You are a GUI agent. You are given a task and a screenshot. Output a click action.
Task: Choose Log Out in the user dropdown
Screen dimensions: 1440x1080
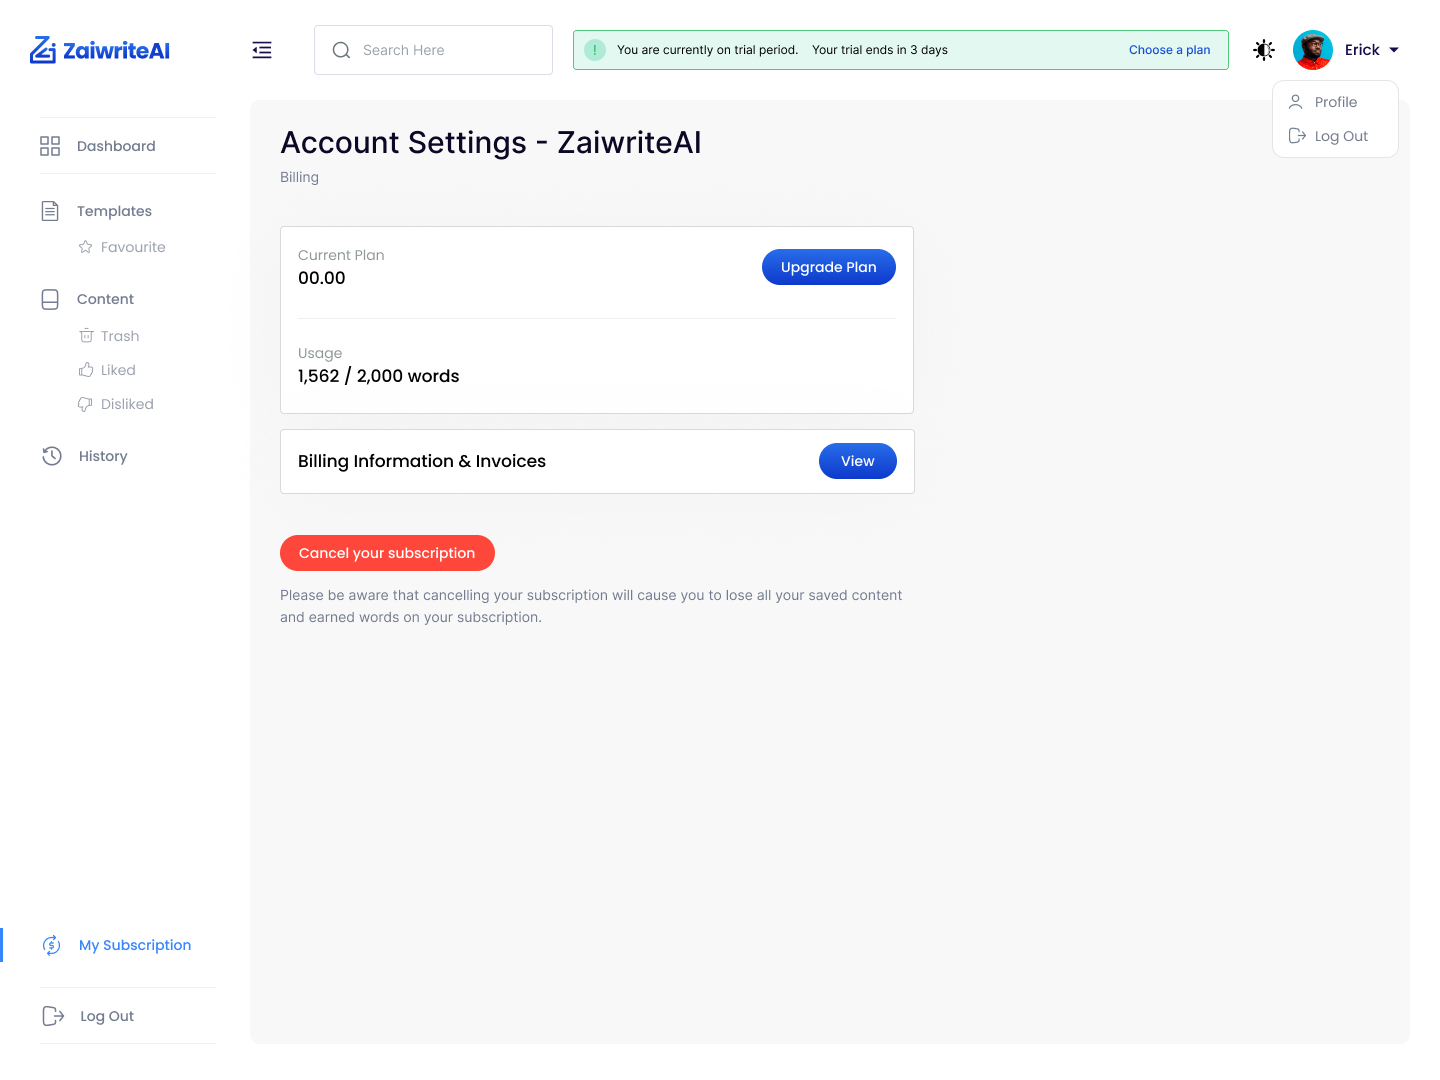click(1340, 136)
